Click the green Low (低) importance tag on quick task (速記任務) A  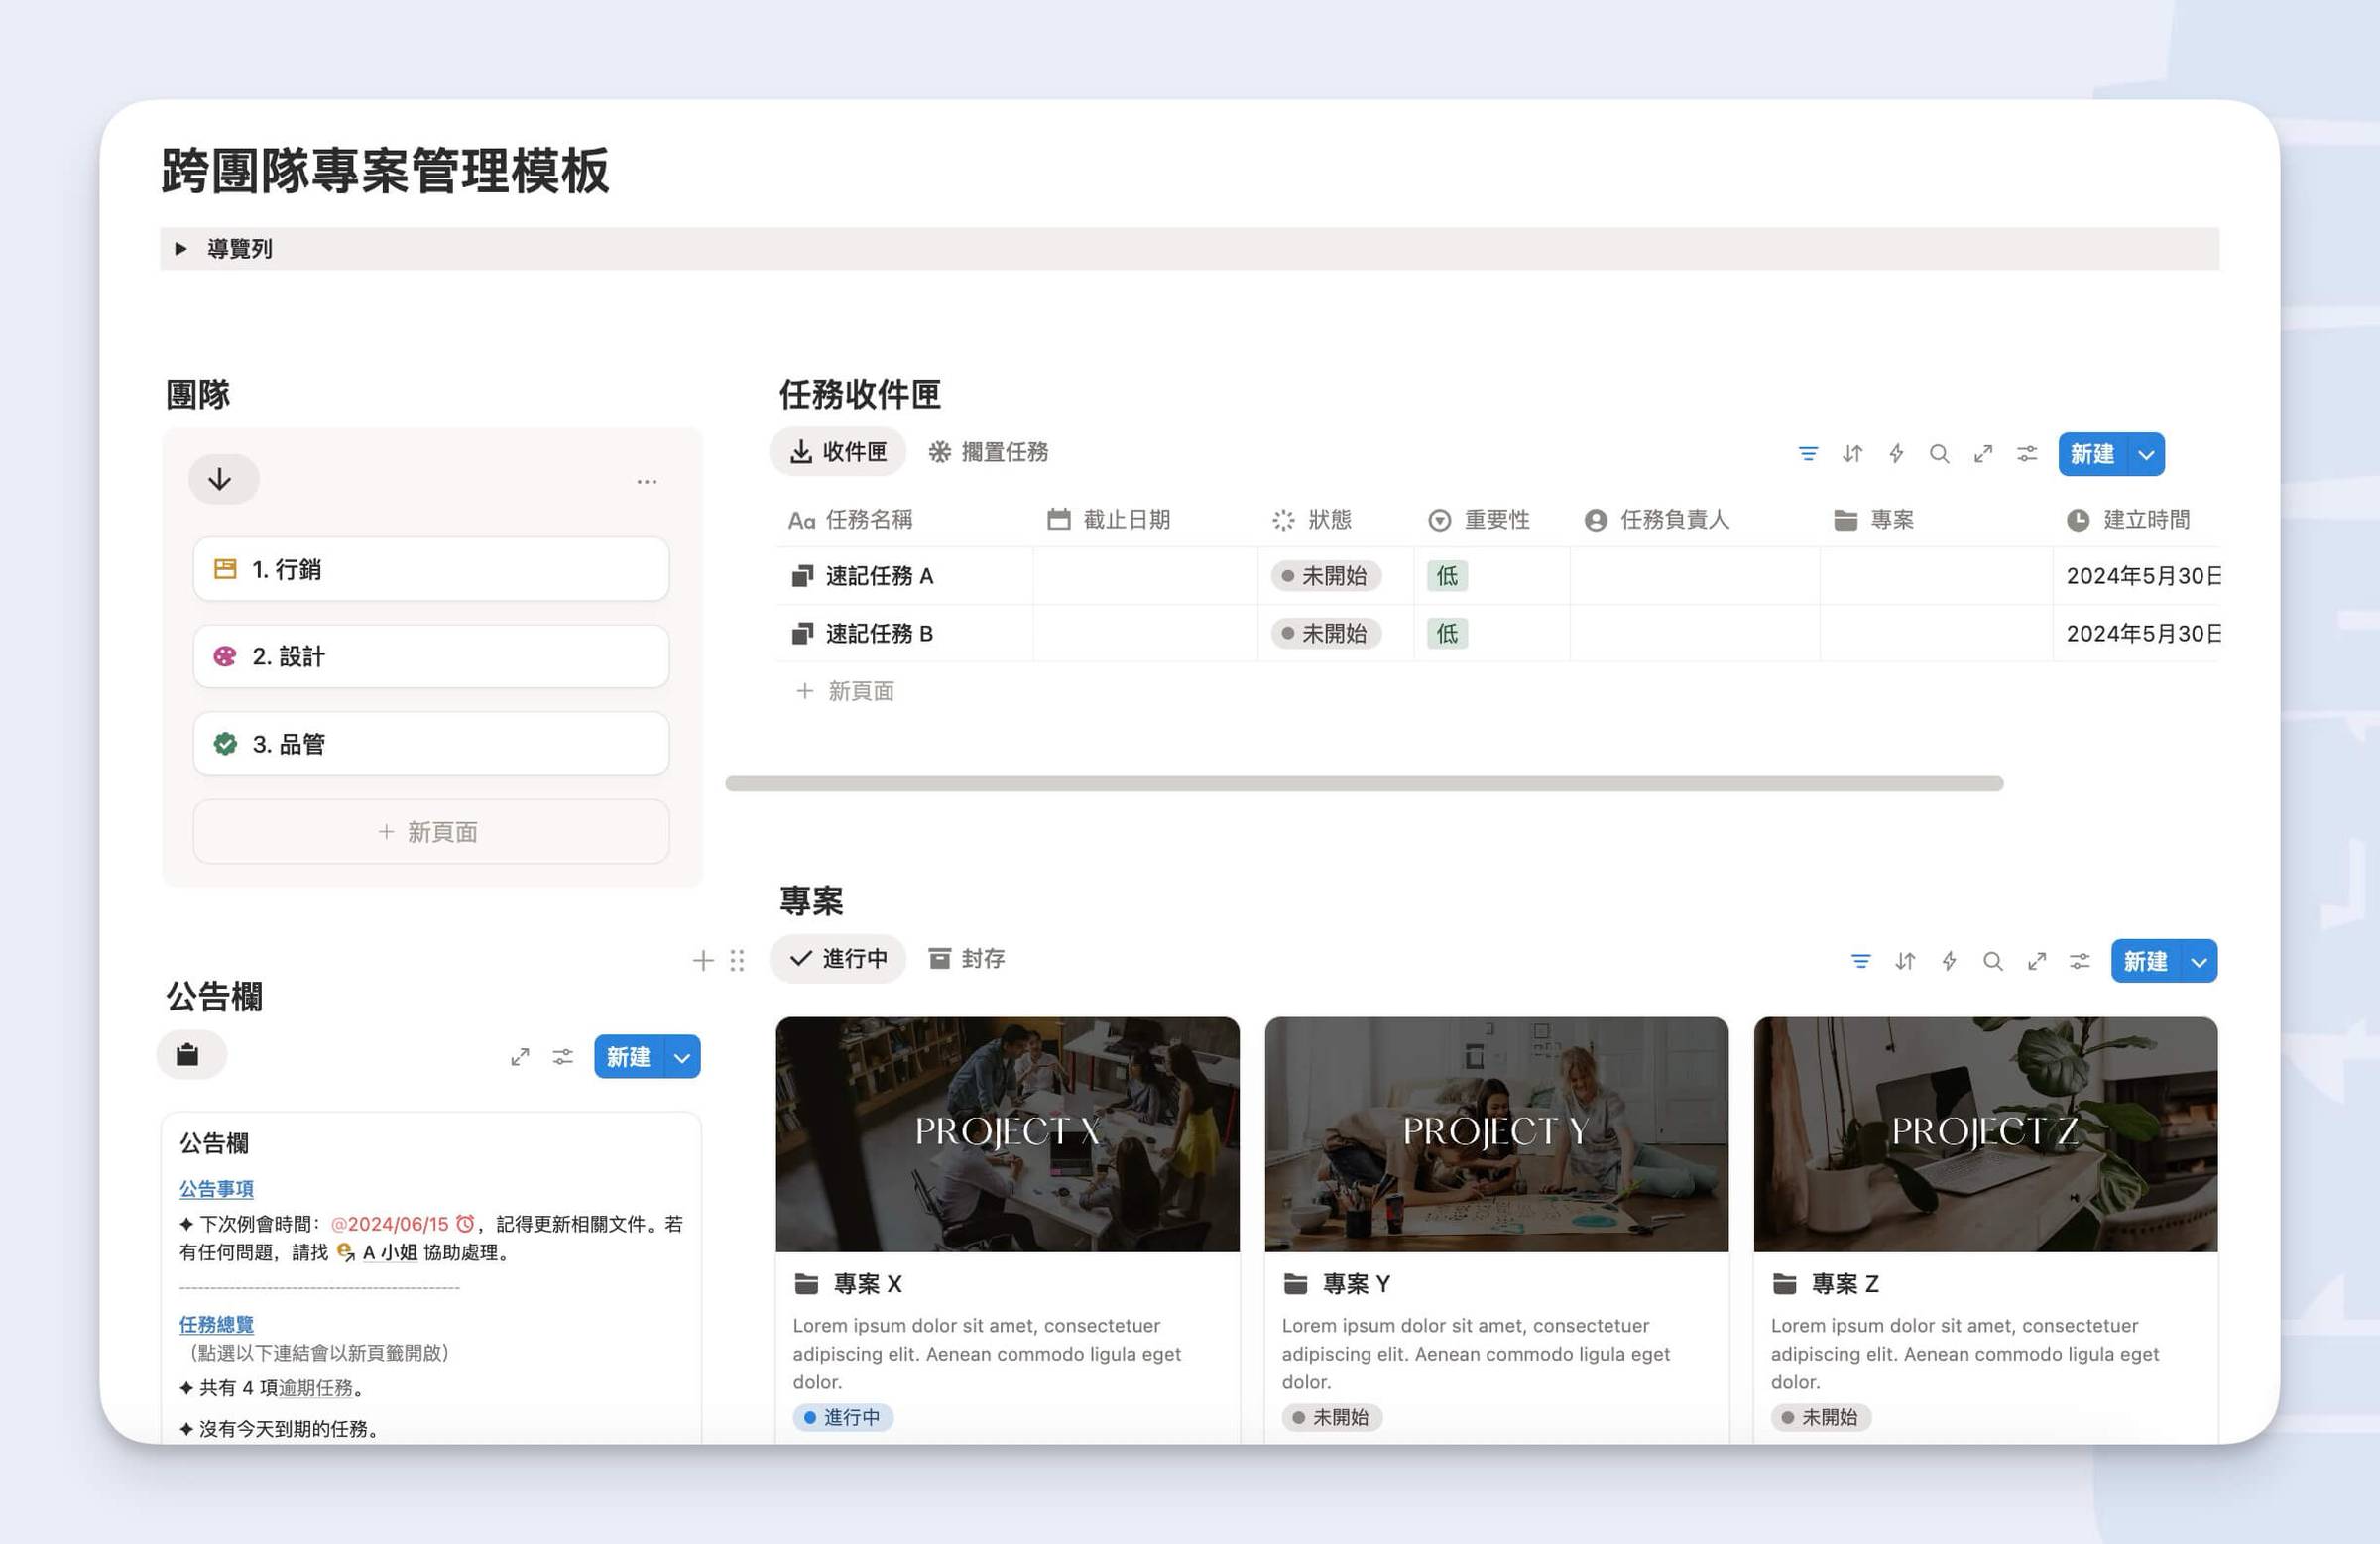(1446, 576)
